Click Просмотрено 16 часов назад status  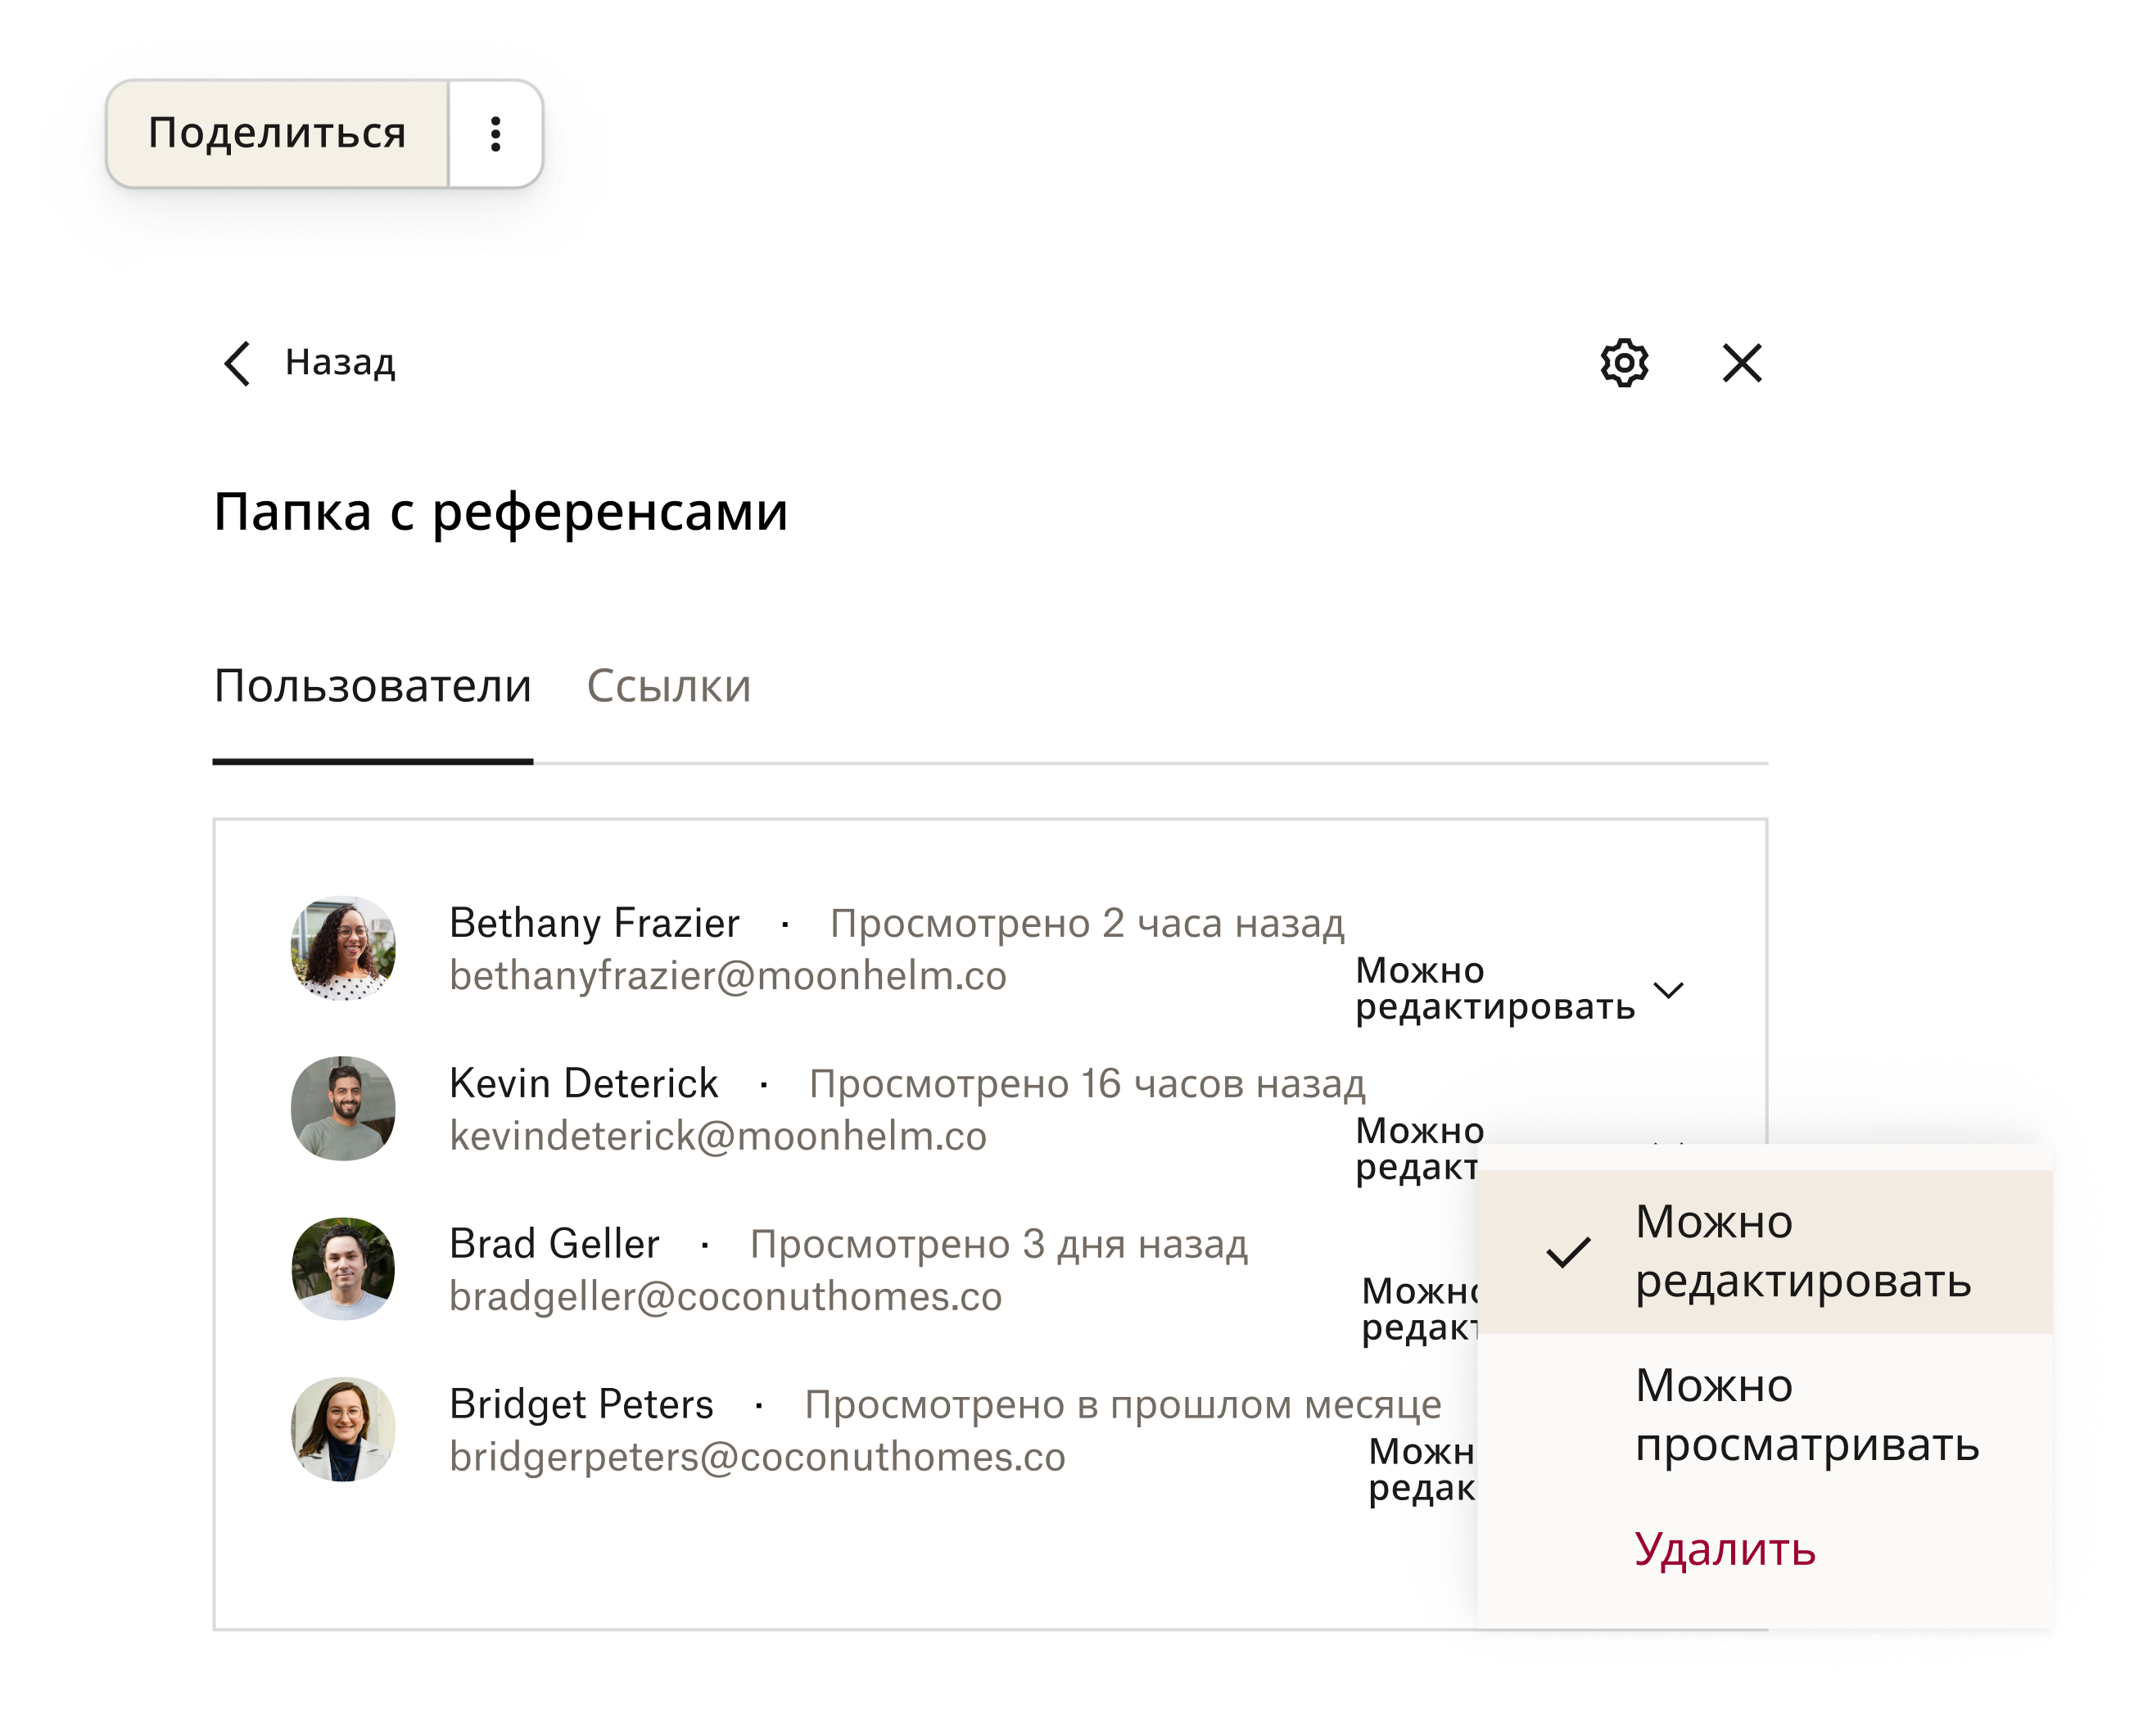[x=1087, y=1084]
